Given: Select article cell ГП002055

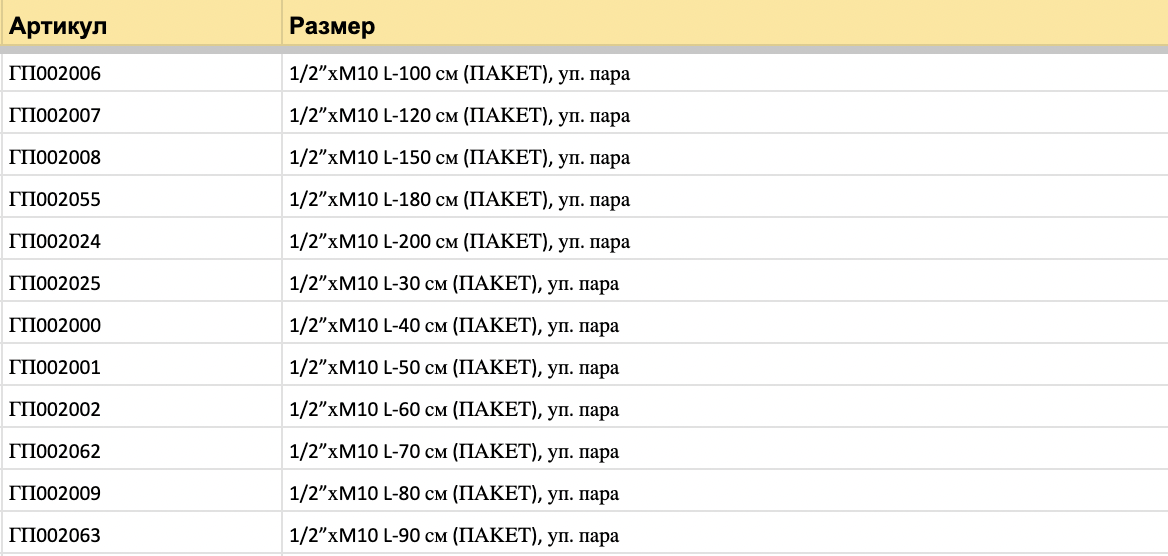Looking at the screenshot, I should click(x=55, y=199).
